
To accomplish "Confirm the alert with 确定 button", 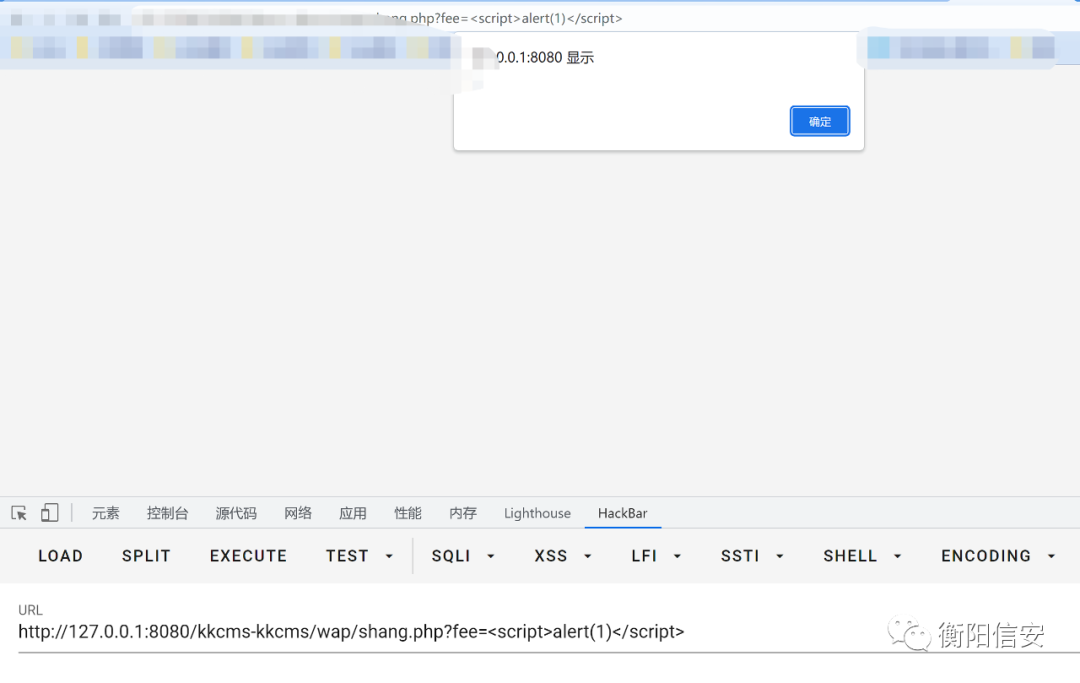I will (820, 121).
